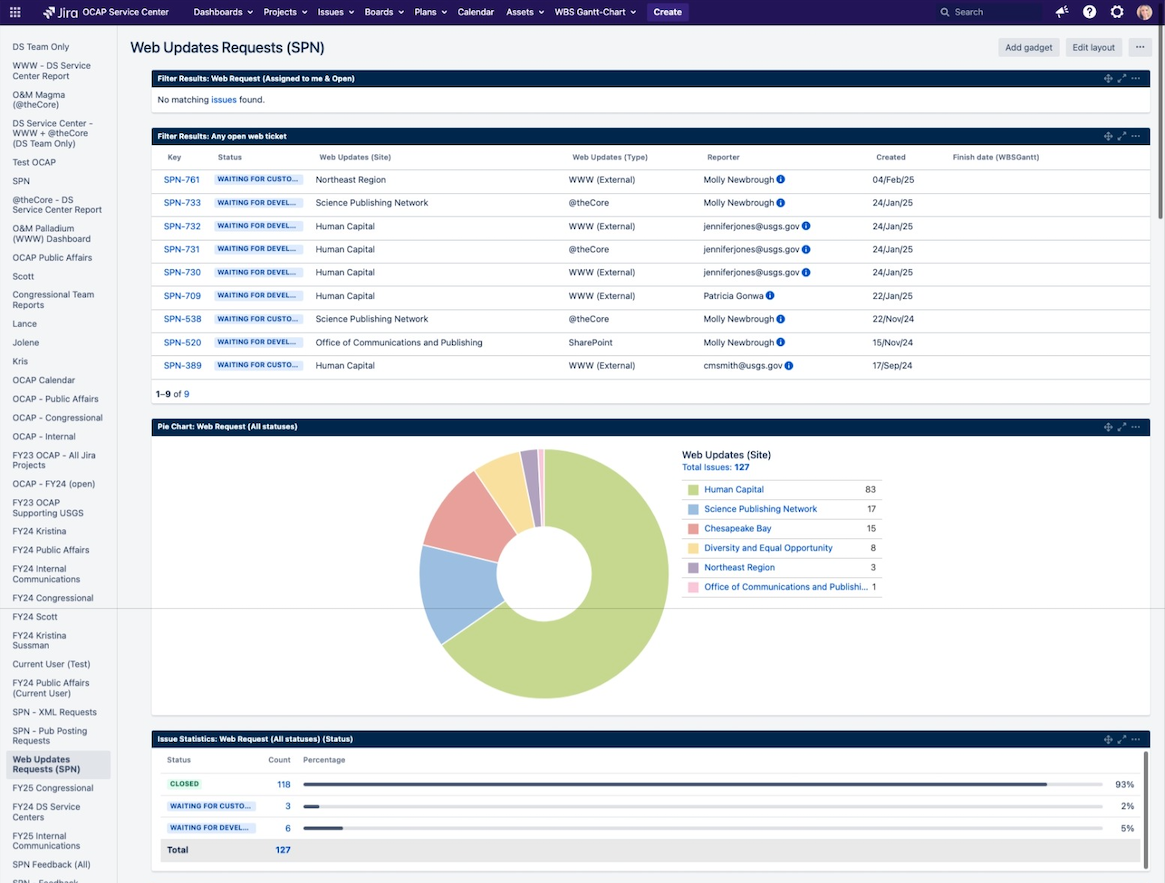Screen dimensions: 1165x883
Task: Click the Jira search field
Action: 988,12
